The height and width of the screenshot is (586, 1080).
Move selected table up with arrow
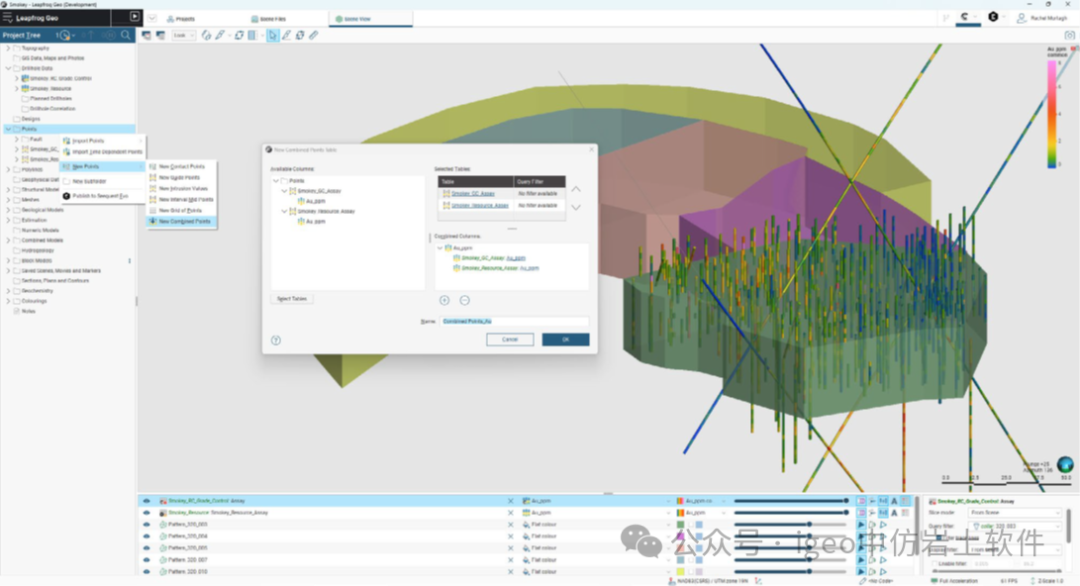[x=576, y=189]
